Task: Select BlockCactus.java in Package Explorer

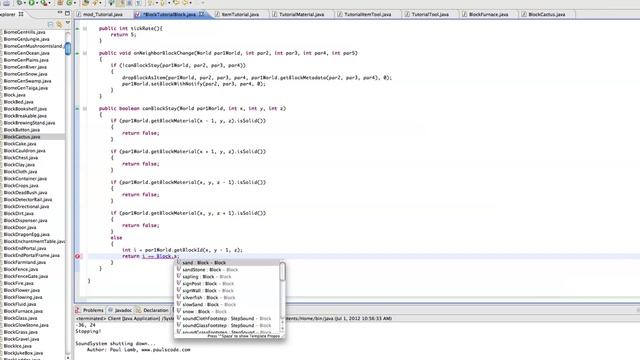Action: 22,137
